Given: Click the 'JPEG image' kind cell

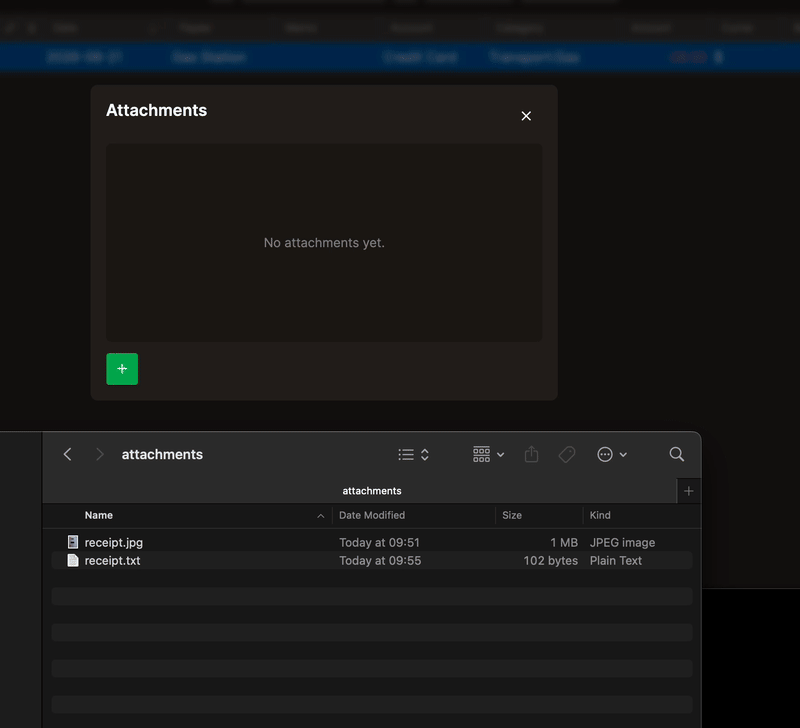Looking at the screenshot, I should 622,542.
